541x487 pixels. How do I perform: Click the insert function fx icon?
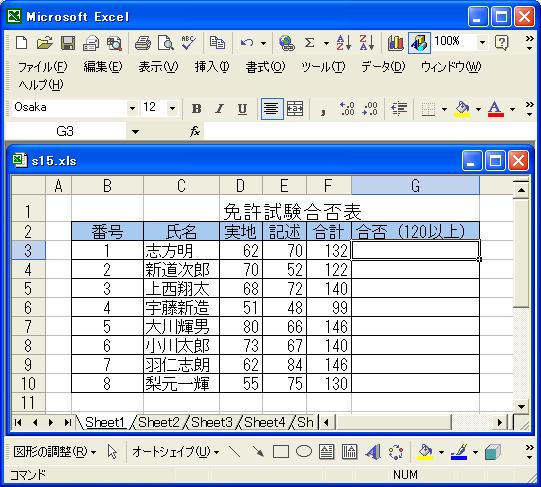[195, 131]
